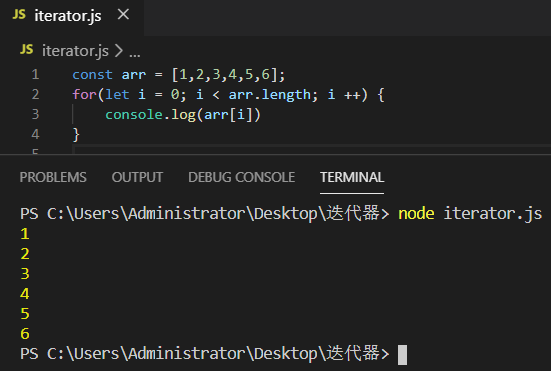The image size is (551, 371).
Task: Switch to the PROBLEMS panel tab
Action: pyautogui.click(x=53, y=177)
